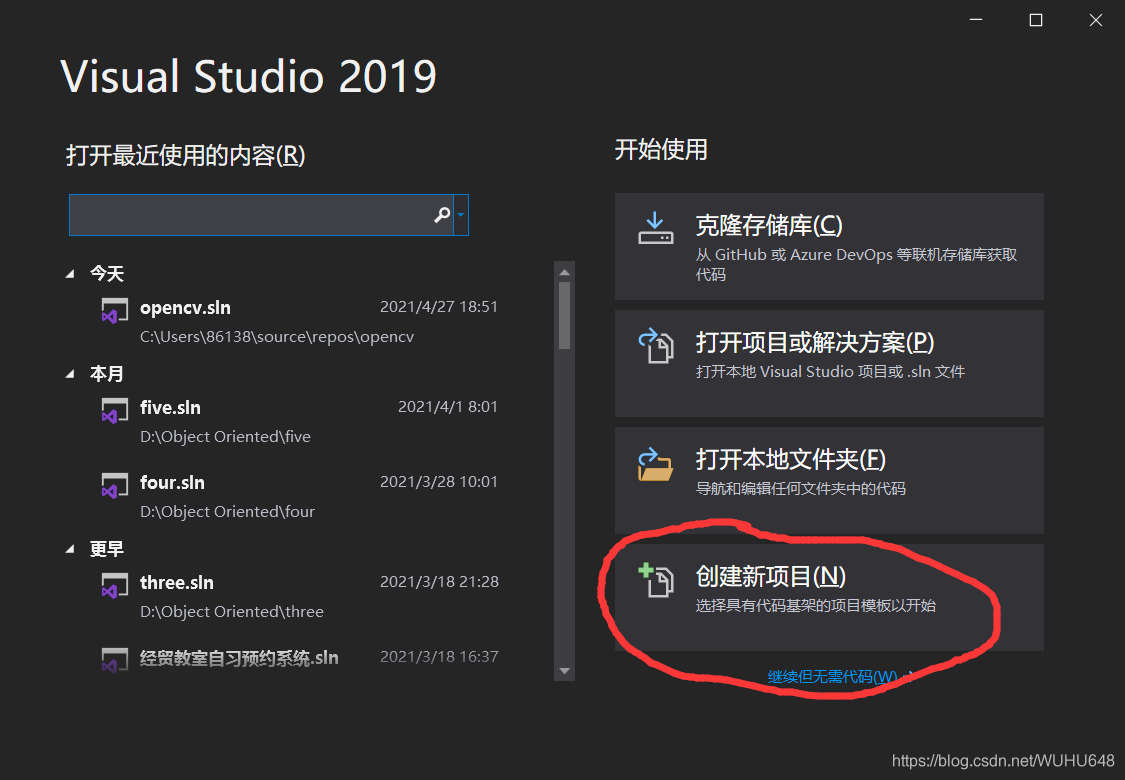Click the create new project icon
Screen dimensions: 1125x780
(656, 580)
